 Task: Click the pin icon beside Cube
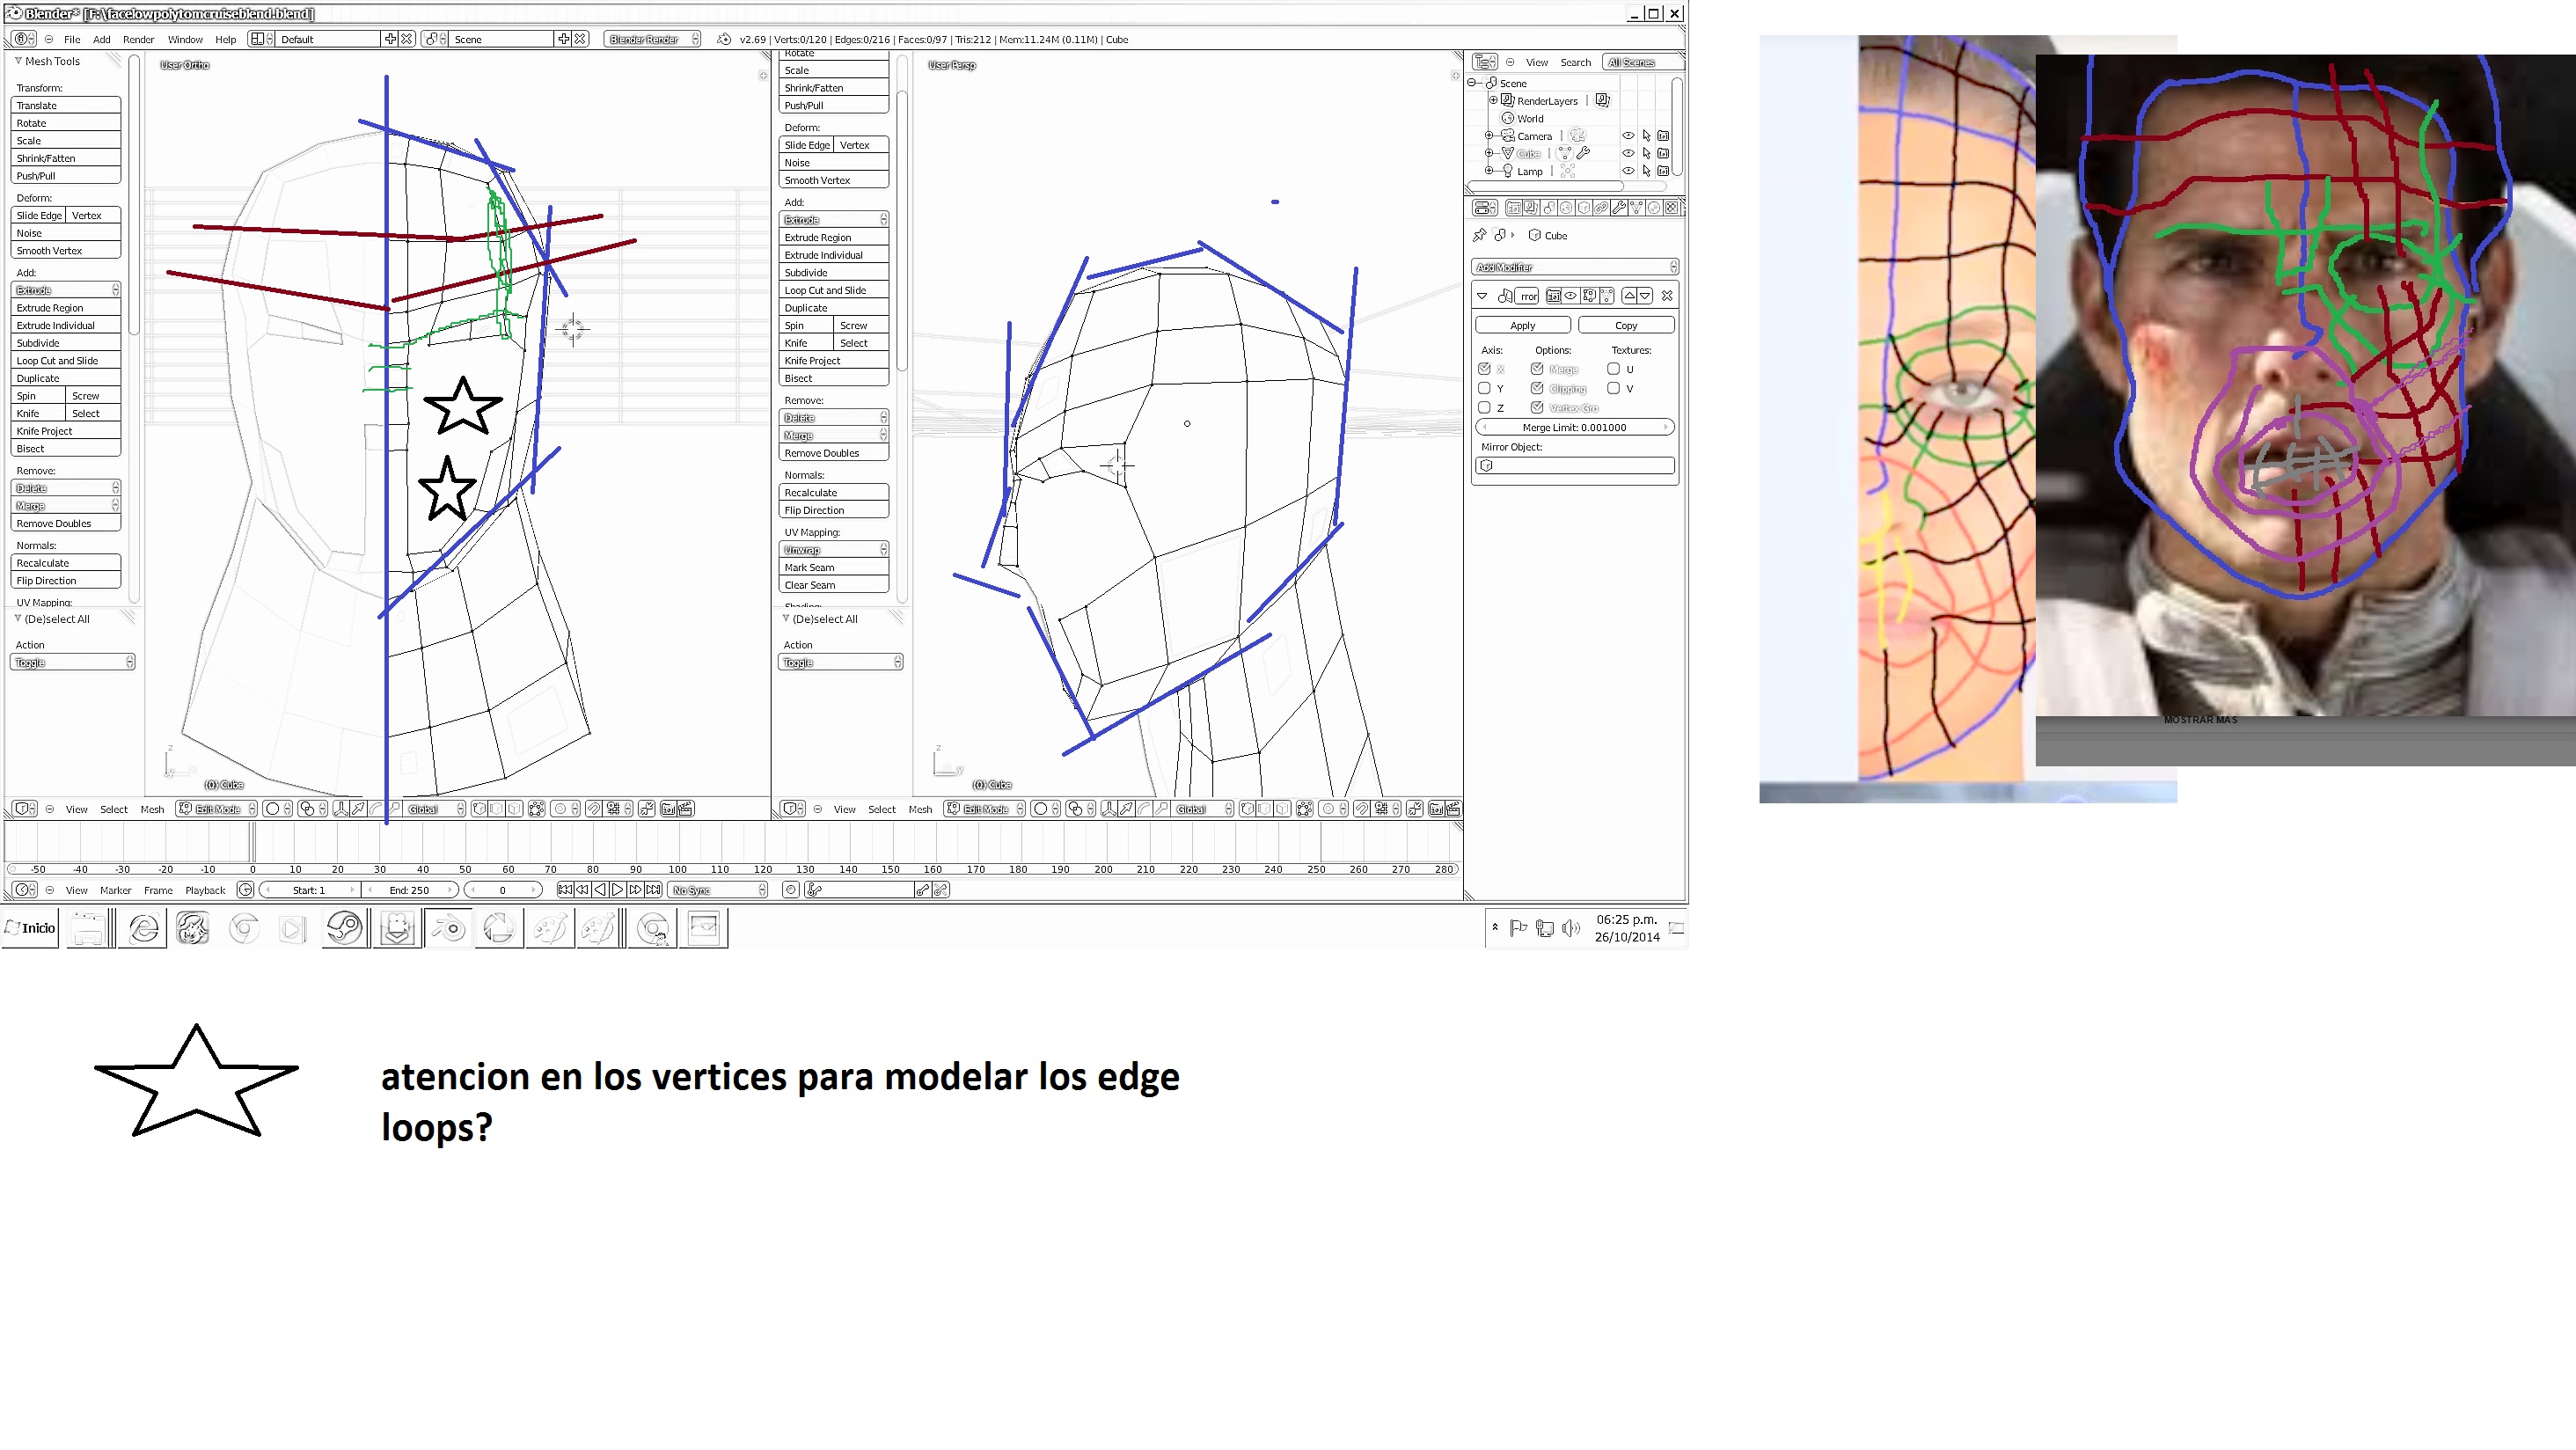pos(1480,235)
